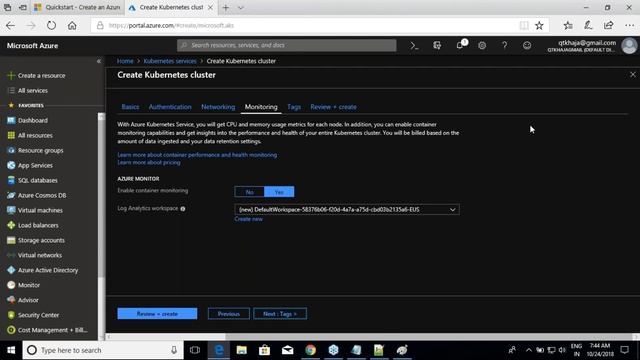This screenshot has height=360, width=640.
Task: Set container monitoring to No
Action: [x=249, y=192]
